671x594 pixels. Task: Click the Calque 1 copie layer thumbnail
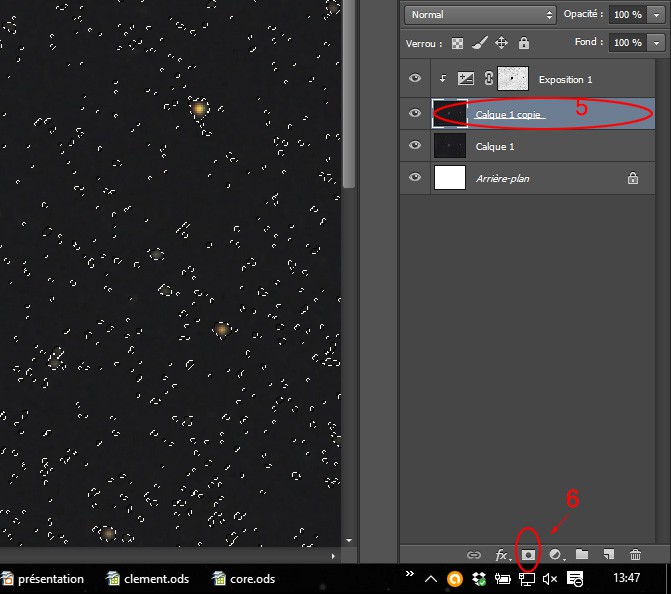[x=450, y=113]
